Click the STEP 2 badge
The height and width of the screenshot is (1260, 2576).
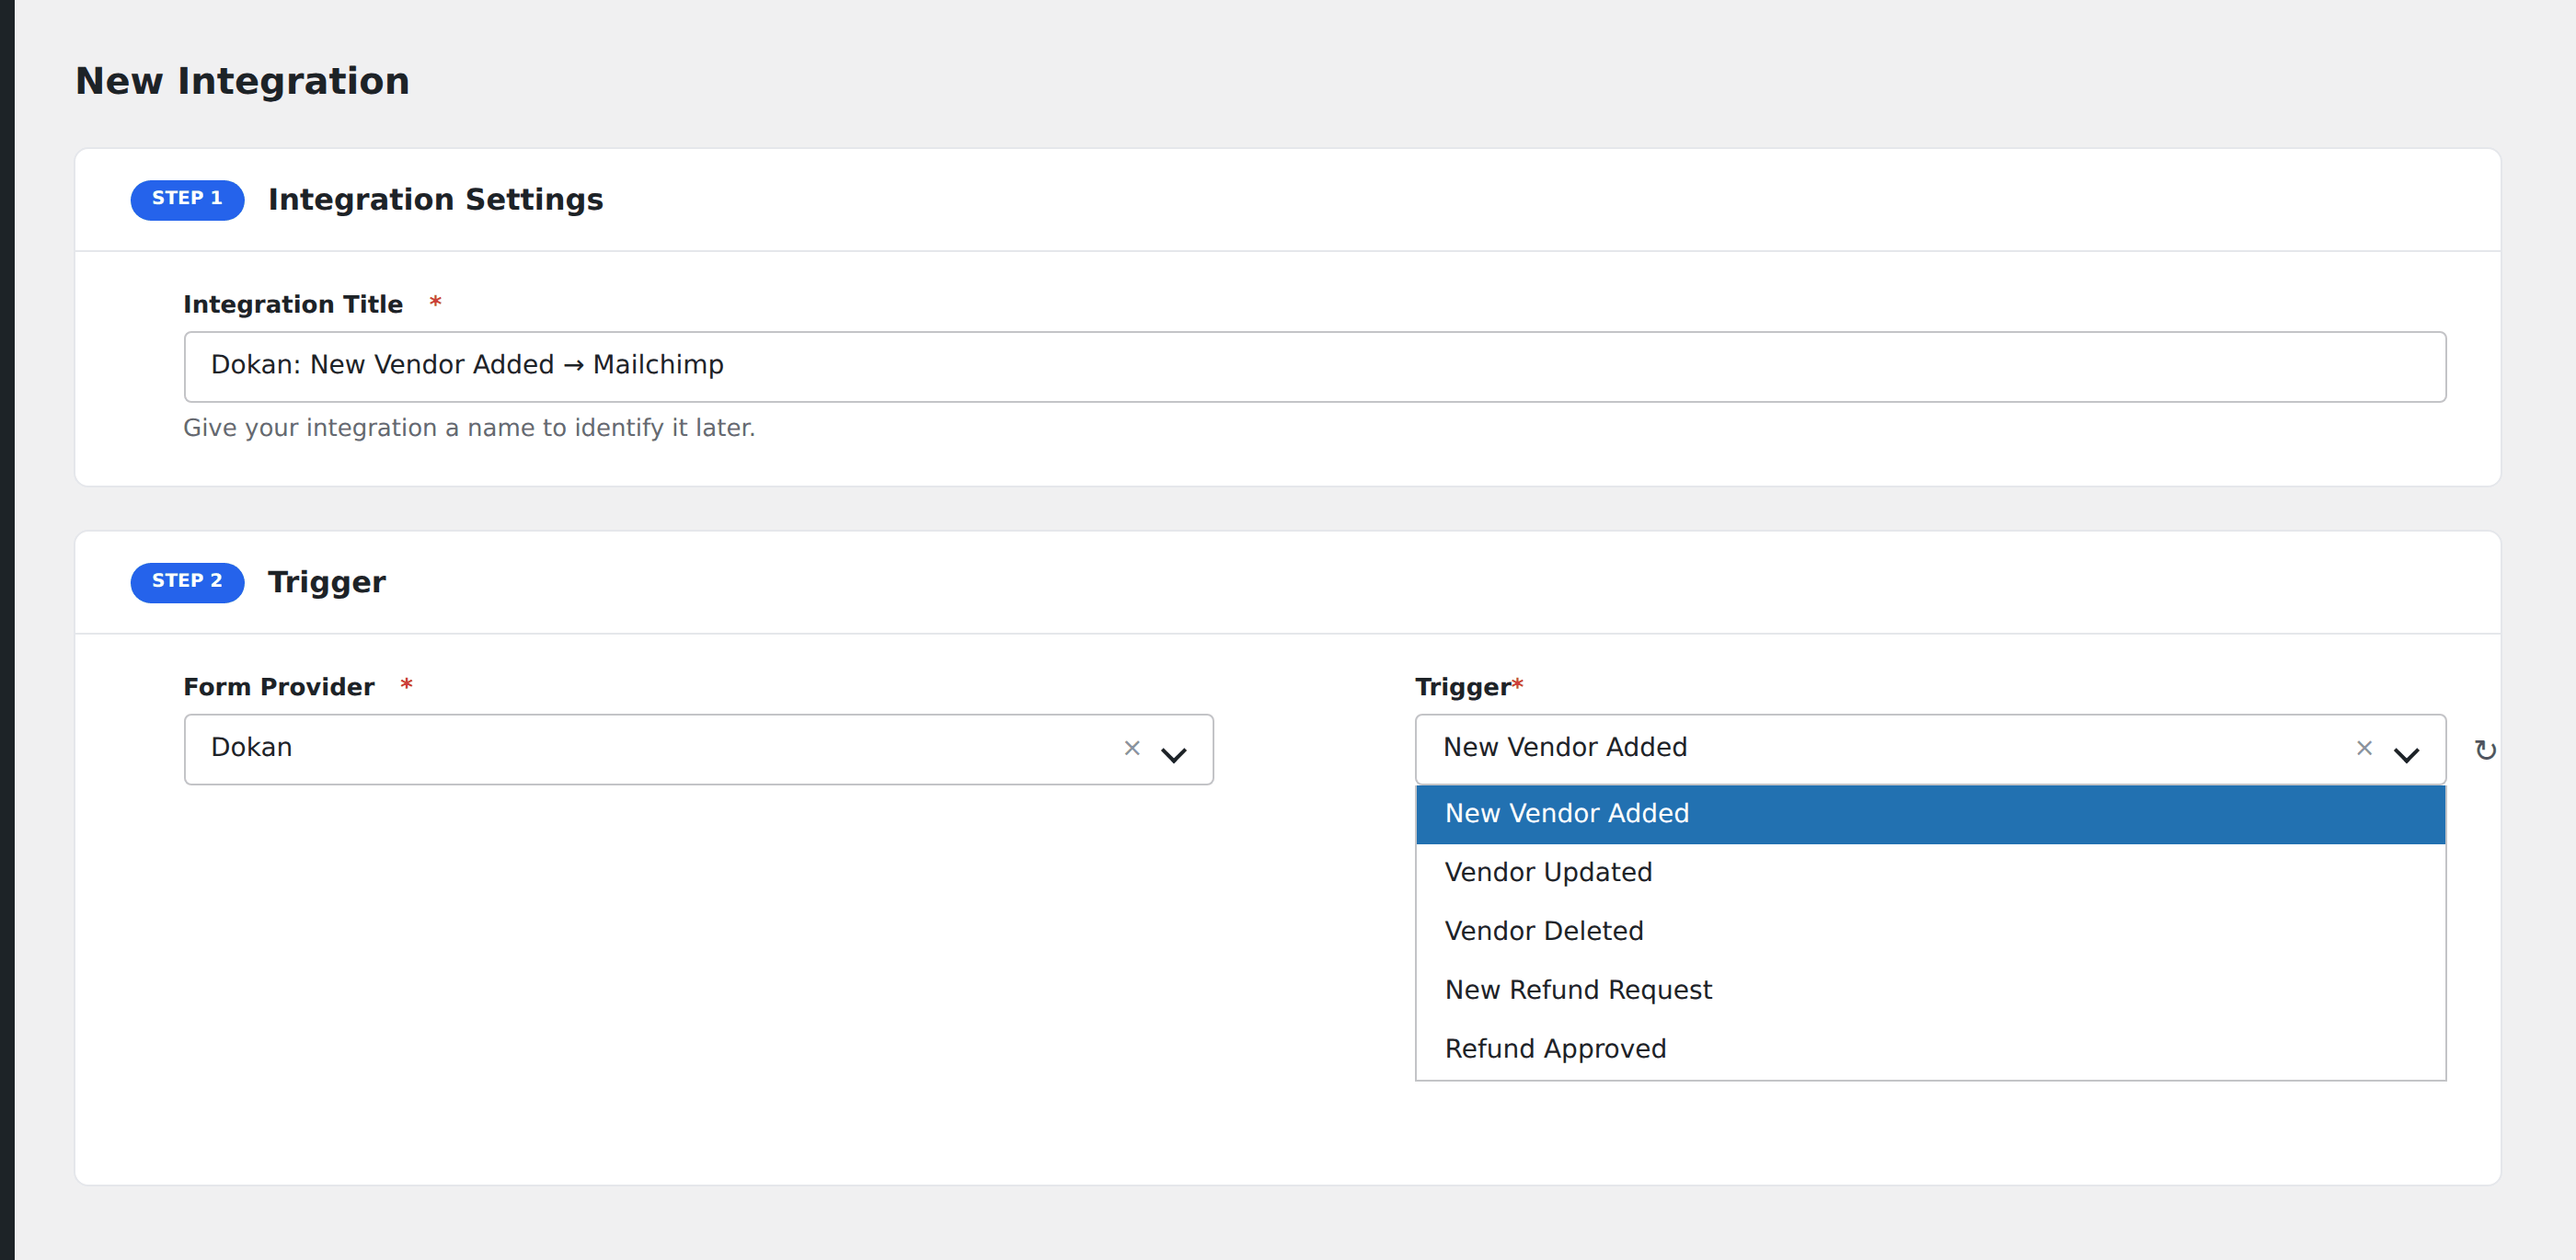pos(187,582)
